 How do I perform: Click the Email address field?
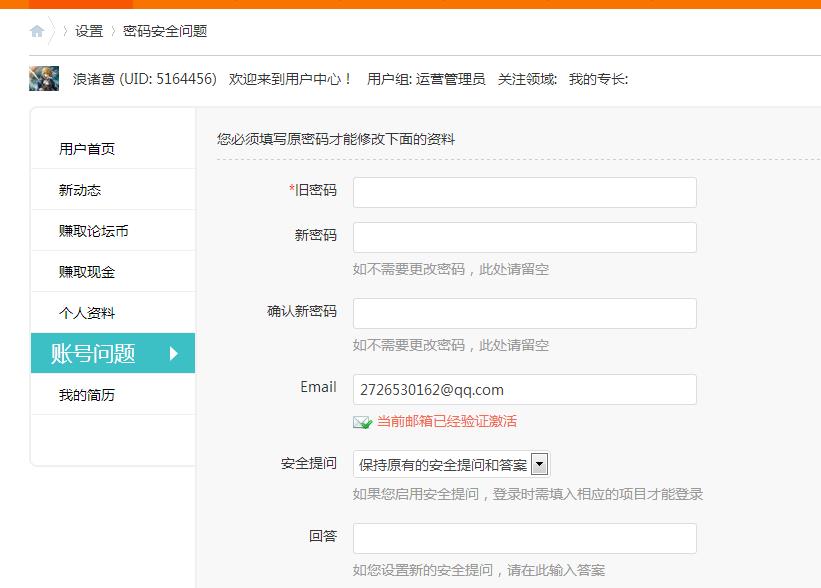(524, 389)
